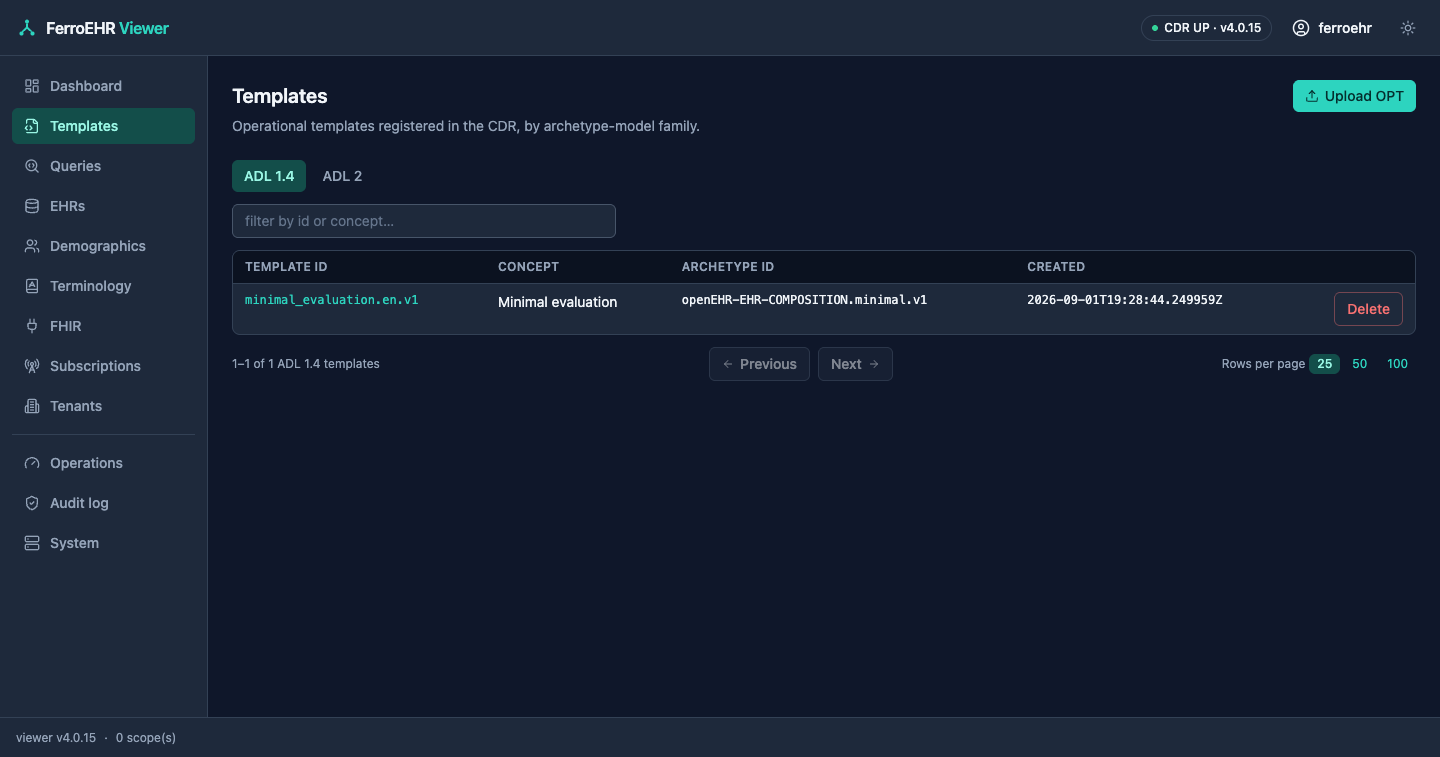Click the 0 scope(s) status bar entry
The height and width of the screenshot is (757, 1440).
pos(146,738)
